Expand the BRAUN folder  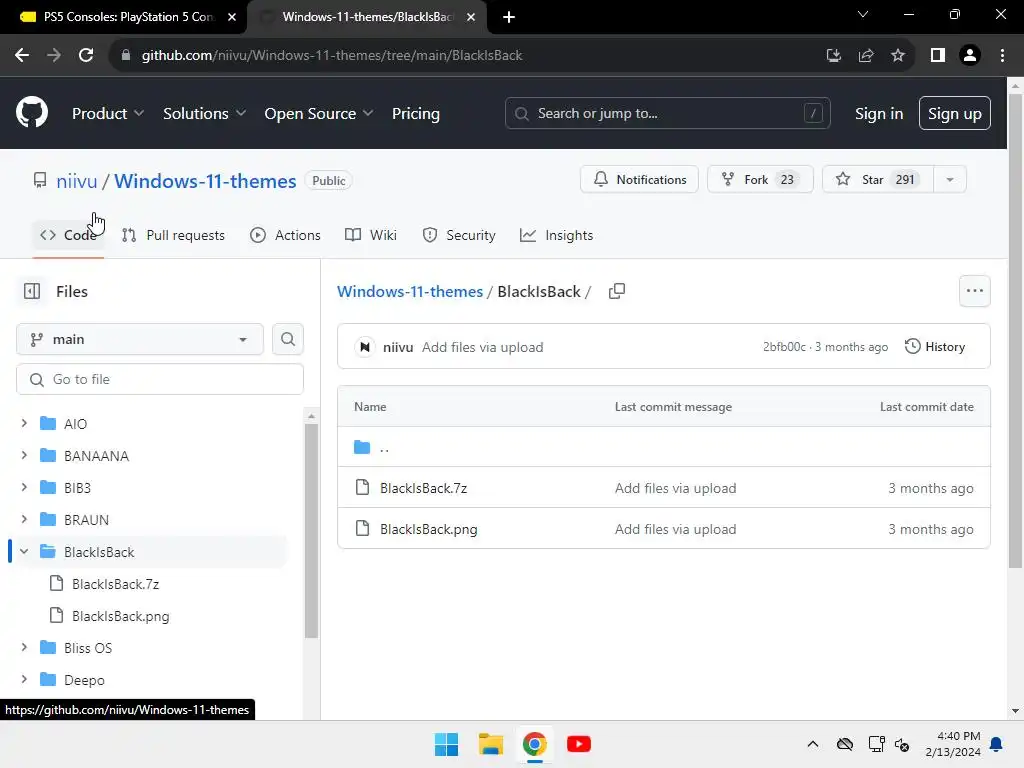coord(24,519)
